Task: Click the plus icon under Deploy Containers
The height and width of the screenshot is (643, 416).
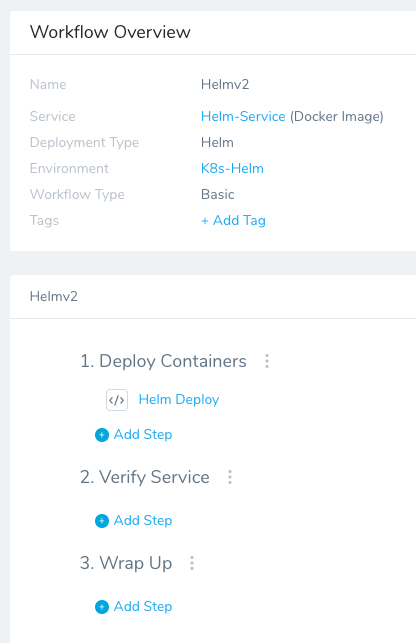Action: (102, 435)
